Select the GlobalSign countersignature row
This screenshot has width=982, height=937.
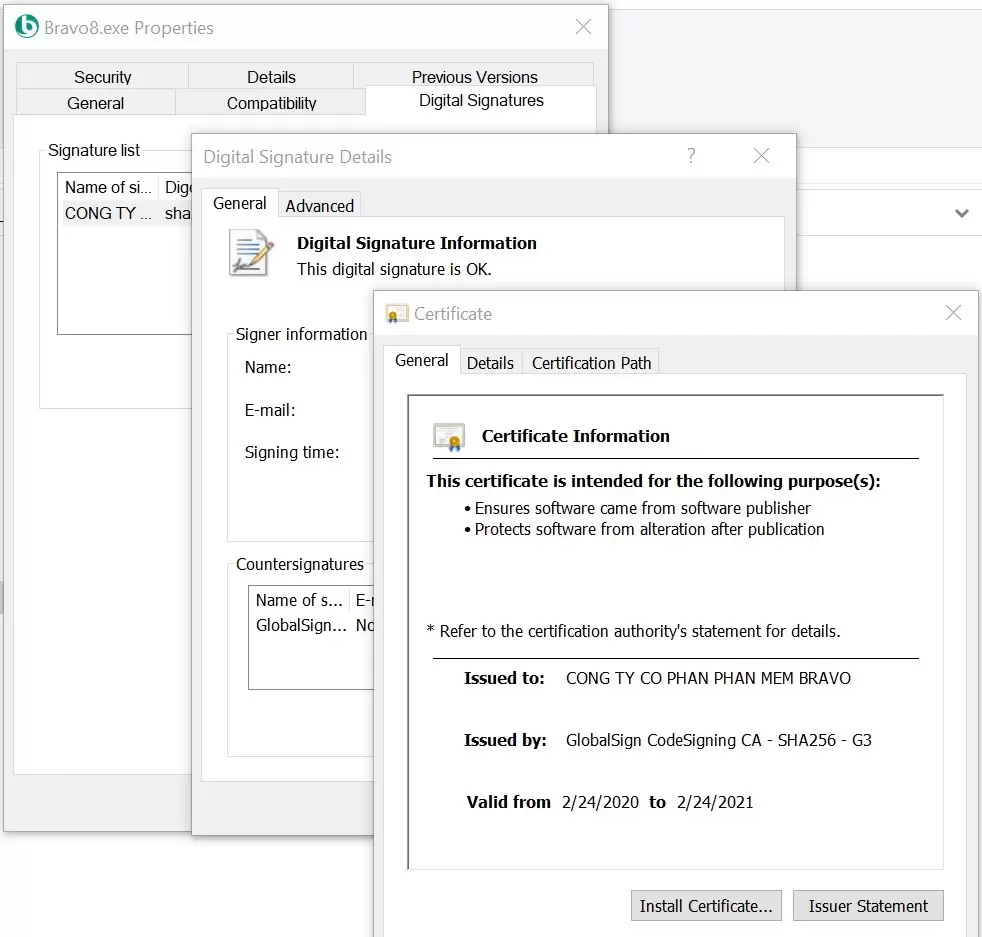[x=301, y=625]
